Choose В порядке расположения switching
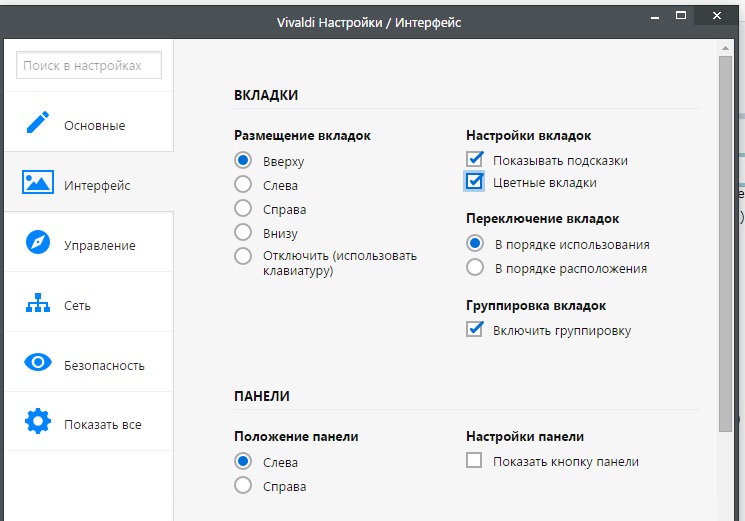This screenshot has height=521, width=745. coord(475,267)
